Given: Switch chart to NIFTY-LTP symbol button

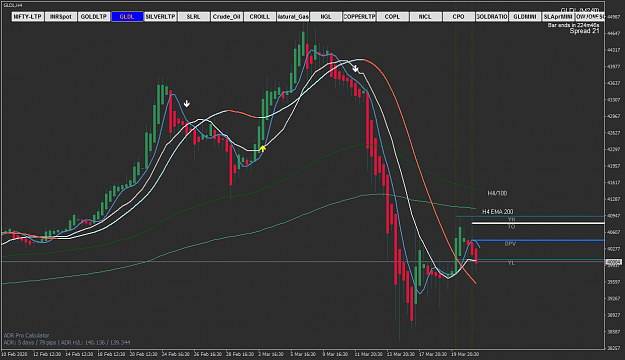Looking at the screenshot, I should coord(28,17).
